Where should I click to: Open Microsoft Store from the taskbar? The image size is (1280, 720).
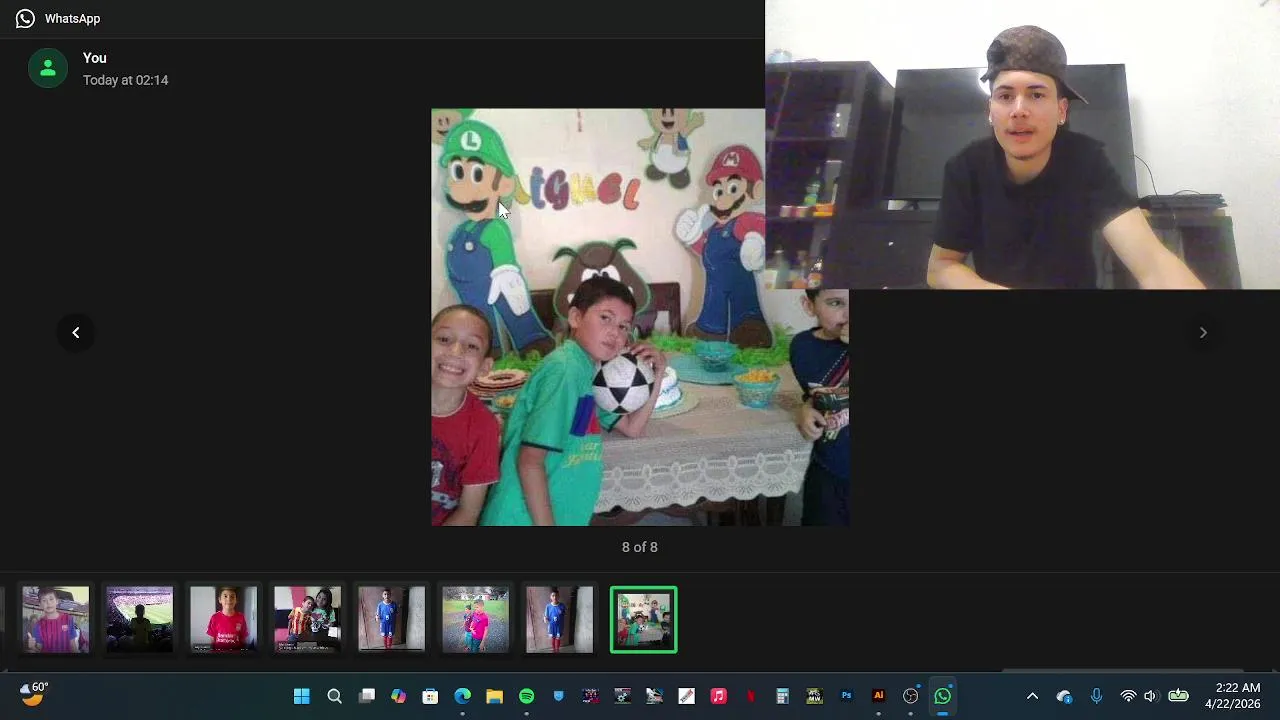coord(430,696)
